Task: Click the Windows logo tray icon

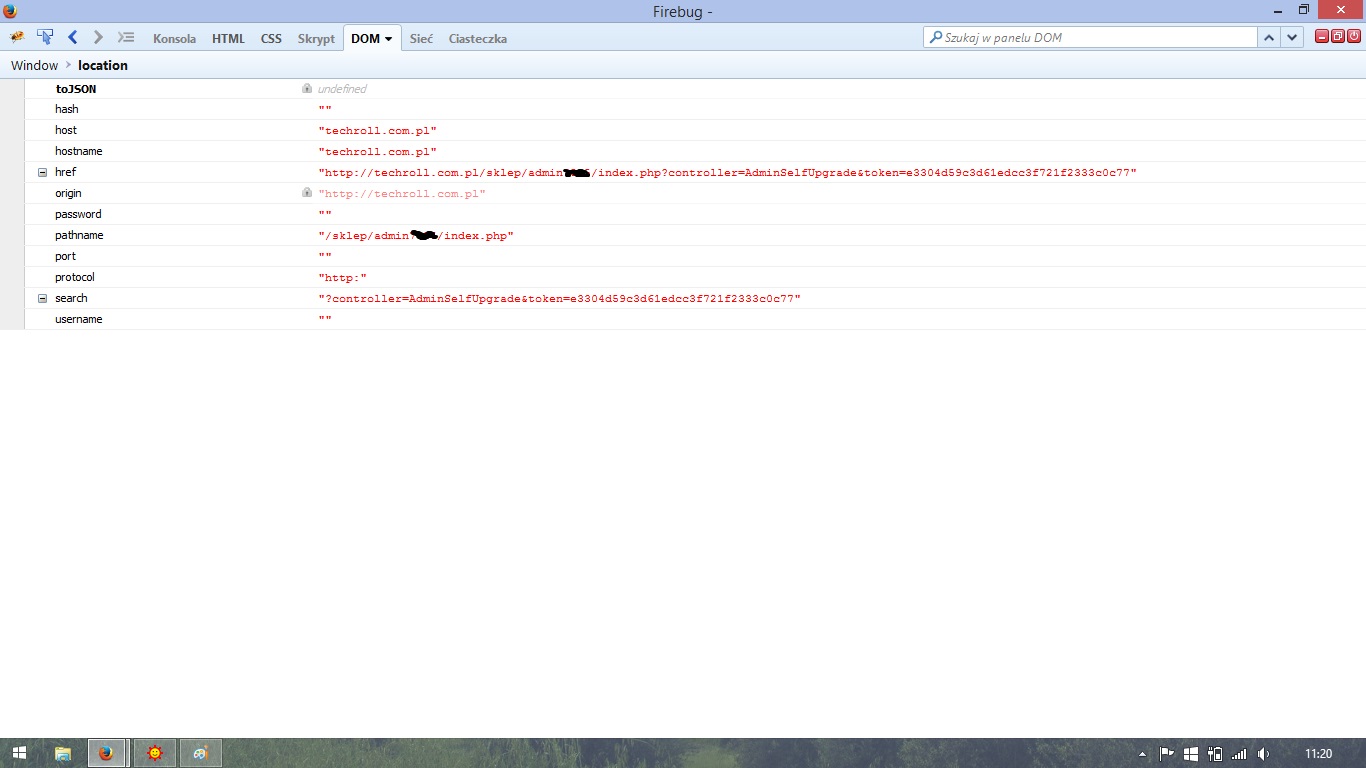Action: point(1190,754)
